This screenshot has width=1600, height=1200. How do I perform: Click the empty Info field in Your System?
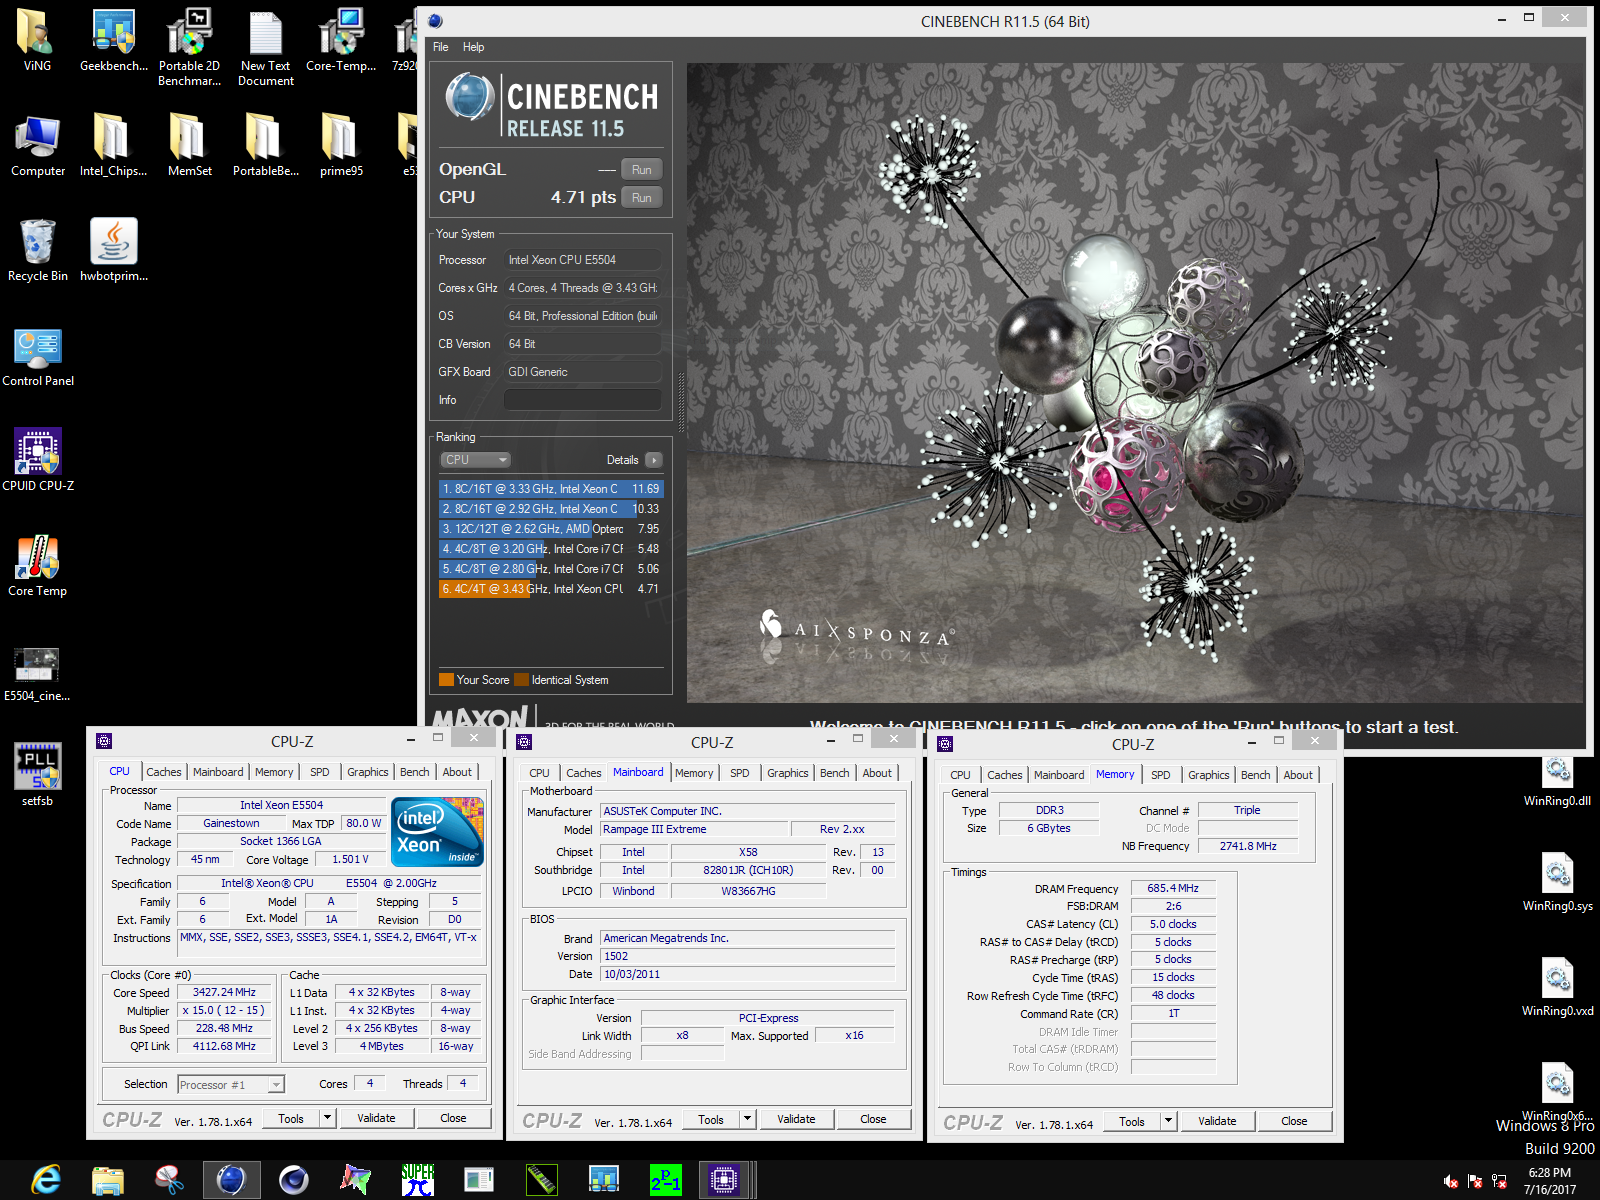pos(583,400)
